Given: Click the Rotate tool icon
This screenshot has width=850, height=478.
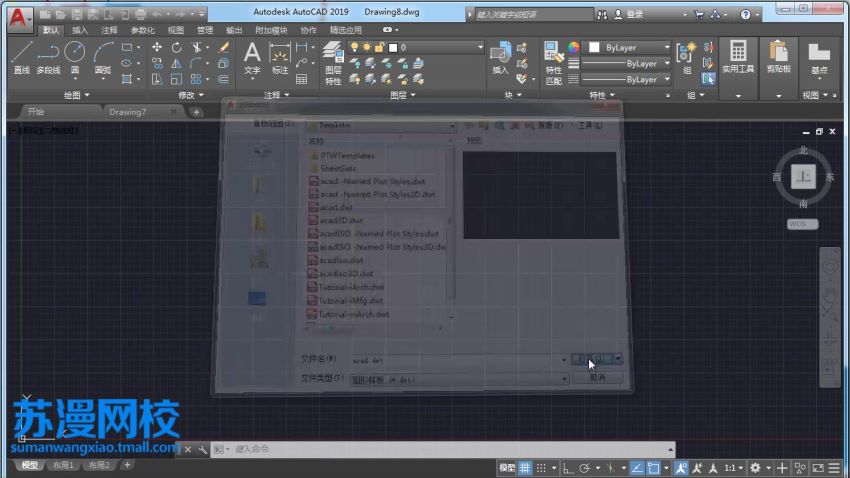Looking at the screenshot, I should 176,48.
